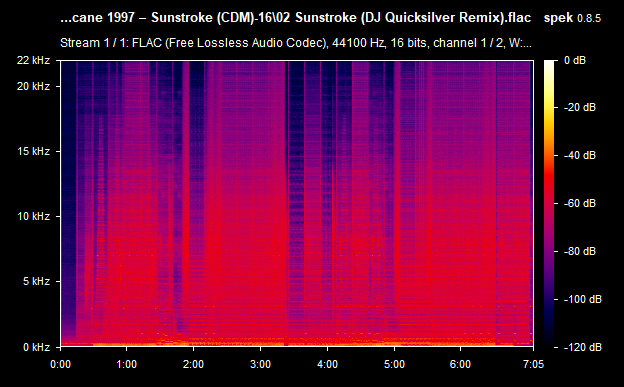Click the '5 kHz' frequency axis label
This screenshot has width=624, height=387.
click(36, 281)
